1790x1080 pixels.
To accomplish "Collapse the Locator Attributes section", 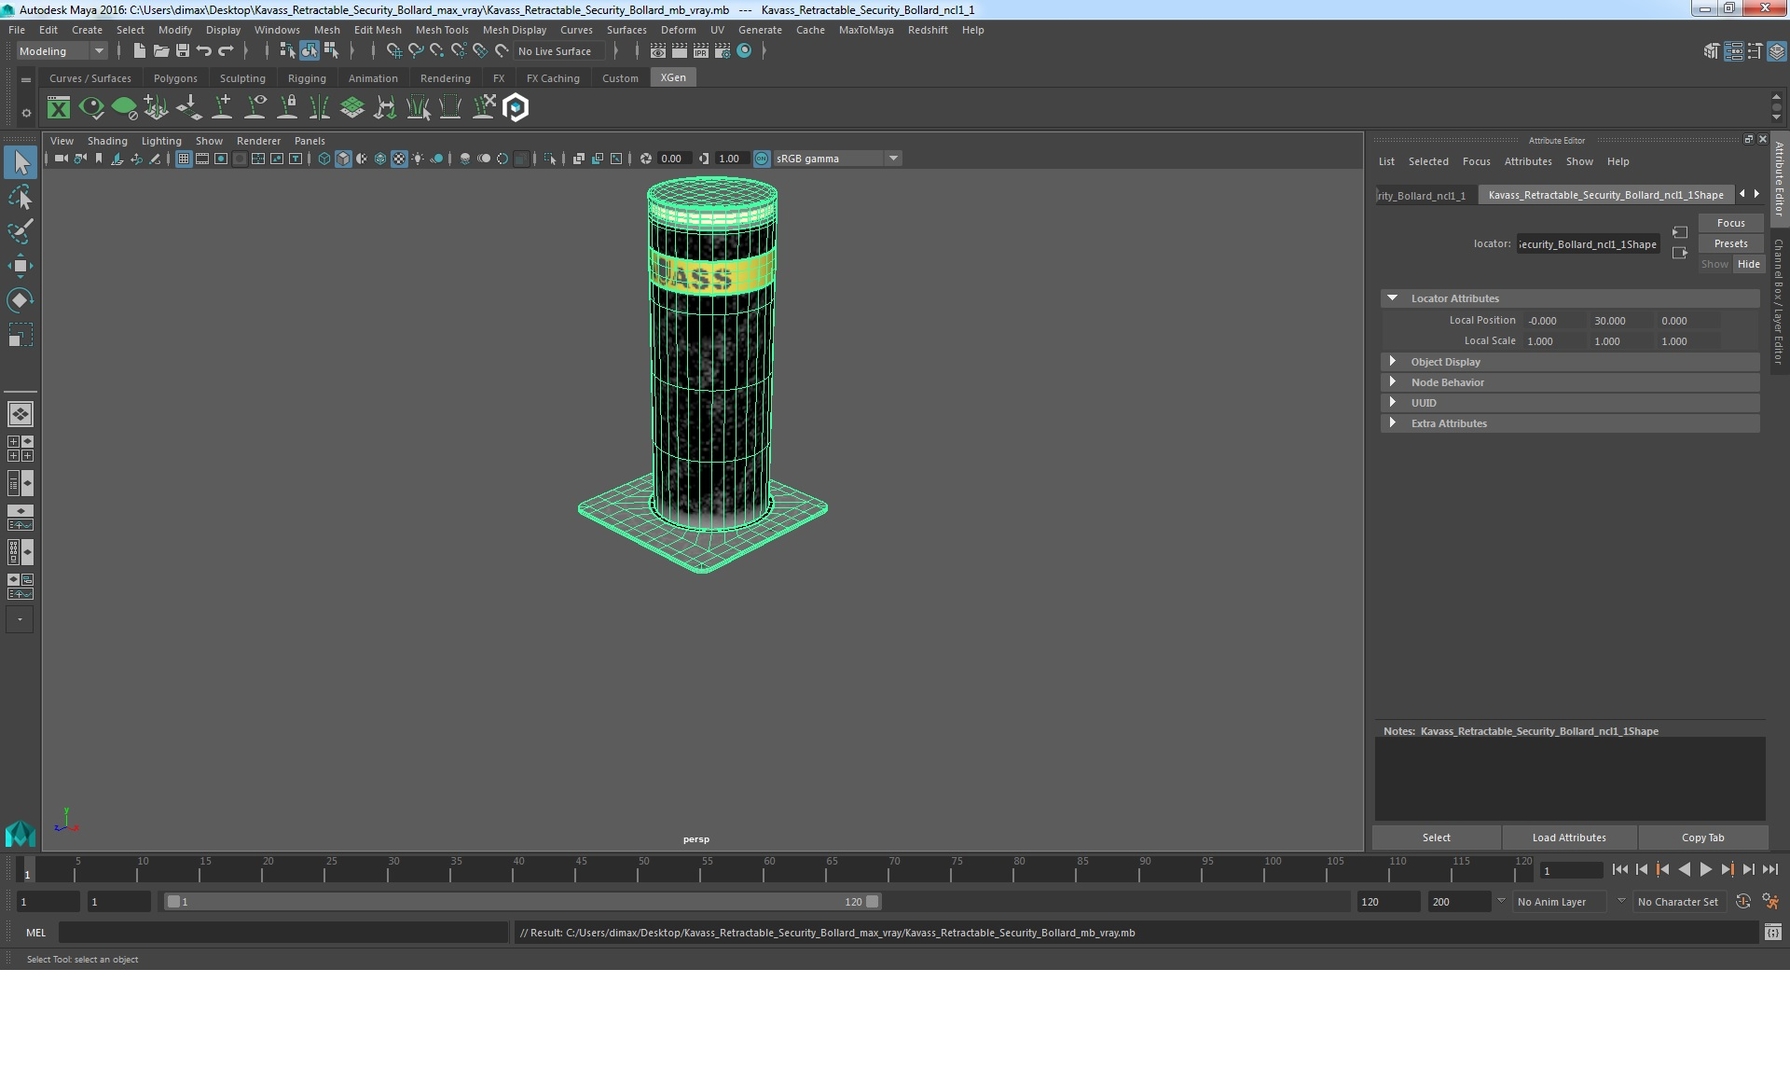I will [1392, 298].
